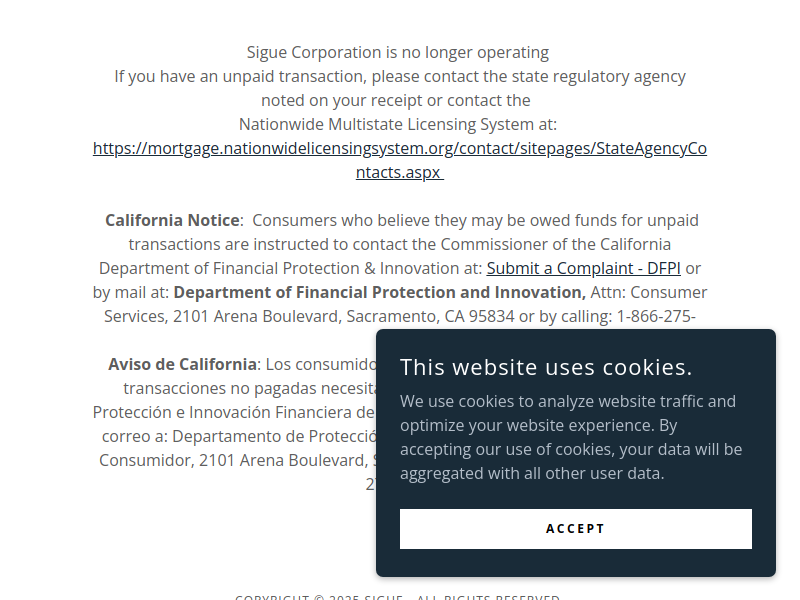Screen dimensions: 800x600
Task: Click 'noted on your receipt or contact the'
Action: coord(396,101)
